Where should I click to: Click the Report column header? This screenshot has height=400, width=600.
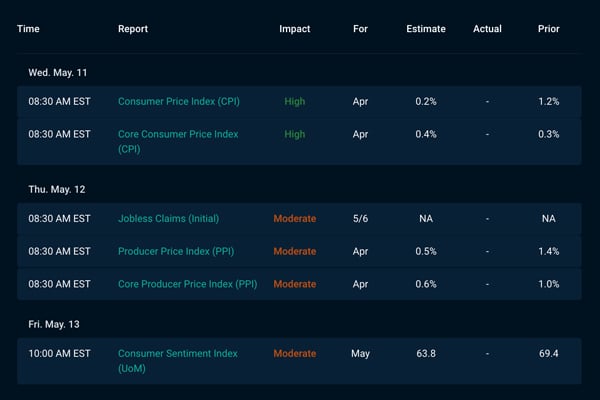coord(133,29)
